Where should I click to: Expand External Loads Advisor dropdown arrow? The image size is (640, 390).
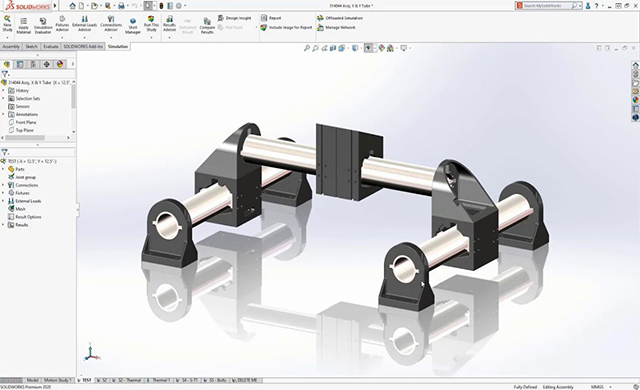pyautogui.click(x=84, y=38)
